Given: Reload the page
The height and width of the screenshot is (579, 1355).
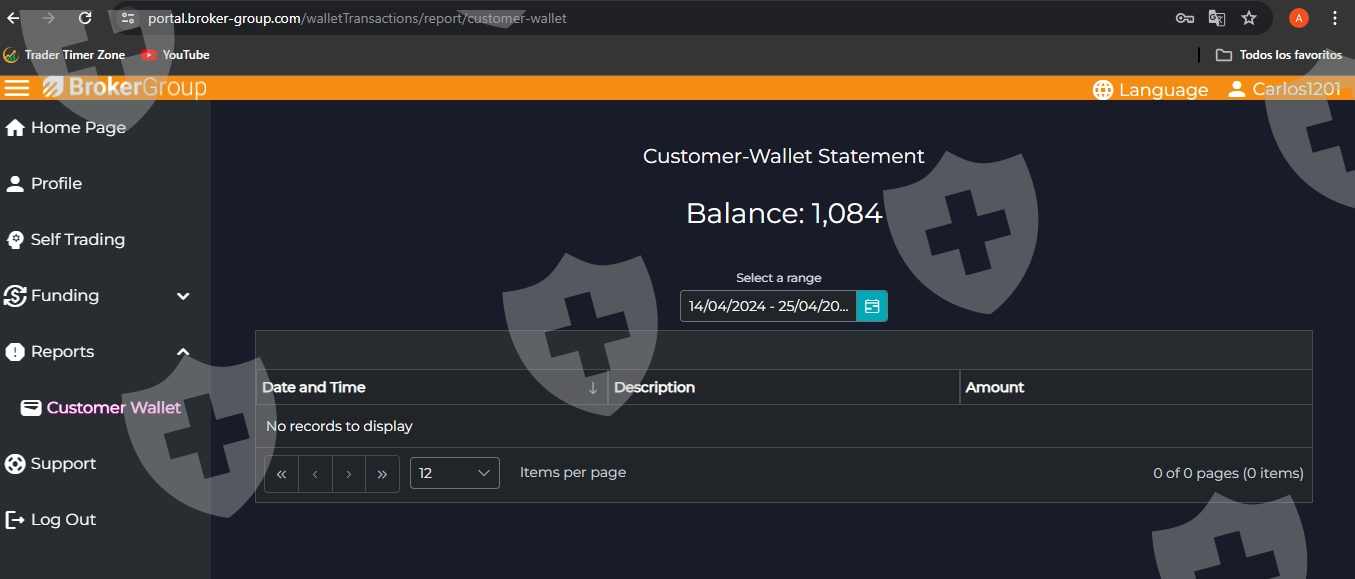Looking at the screenshot, I should pyautogui.click(x=85, y=18).
